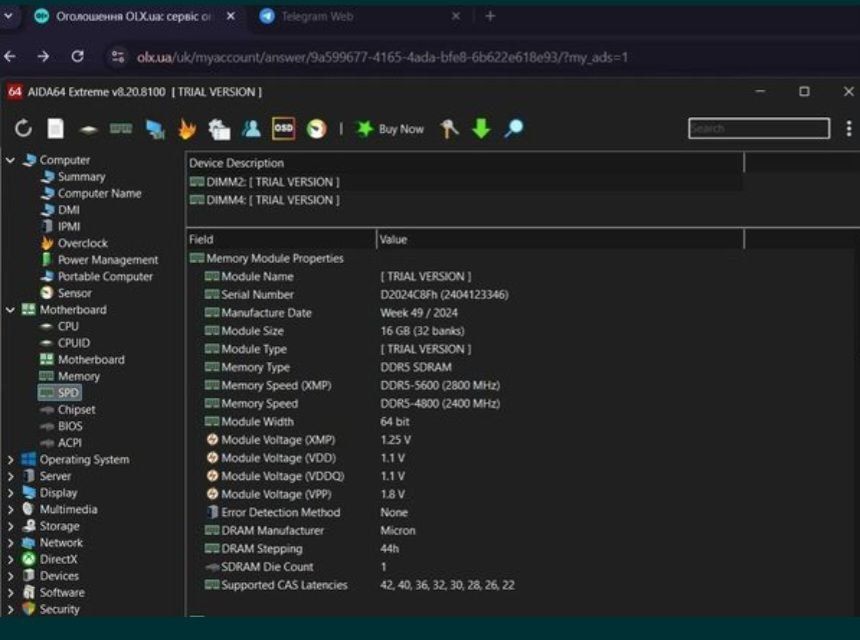860x640 pixels.
Task: Select the SPD tree item
Action: [60, 393]
